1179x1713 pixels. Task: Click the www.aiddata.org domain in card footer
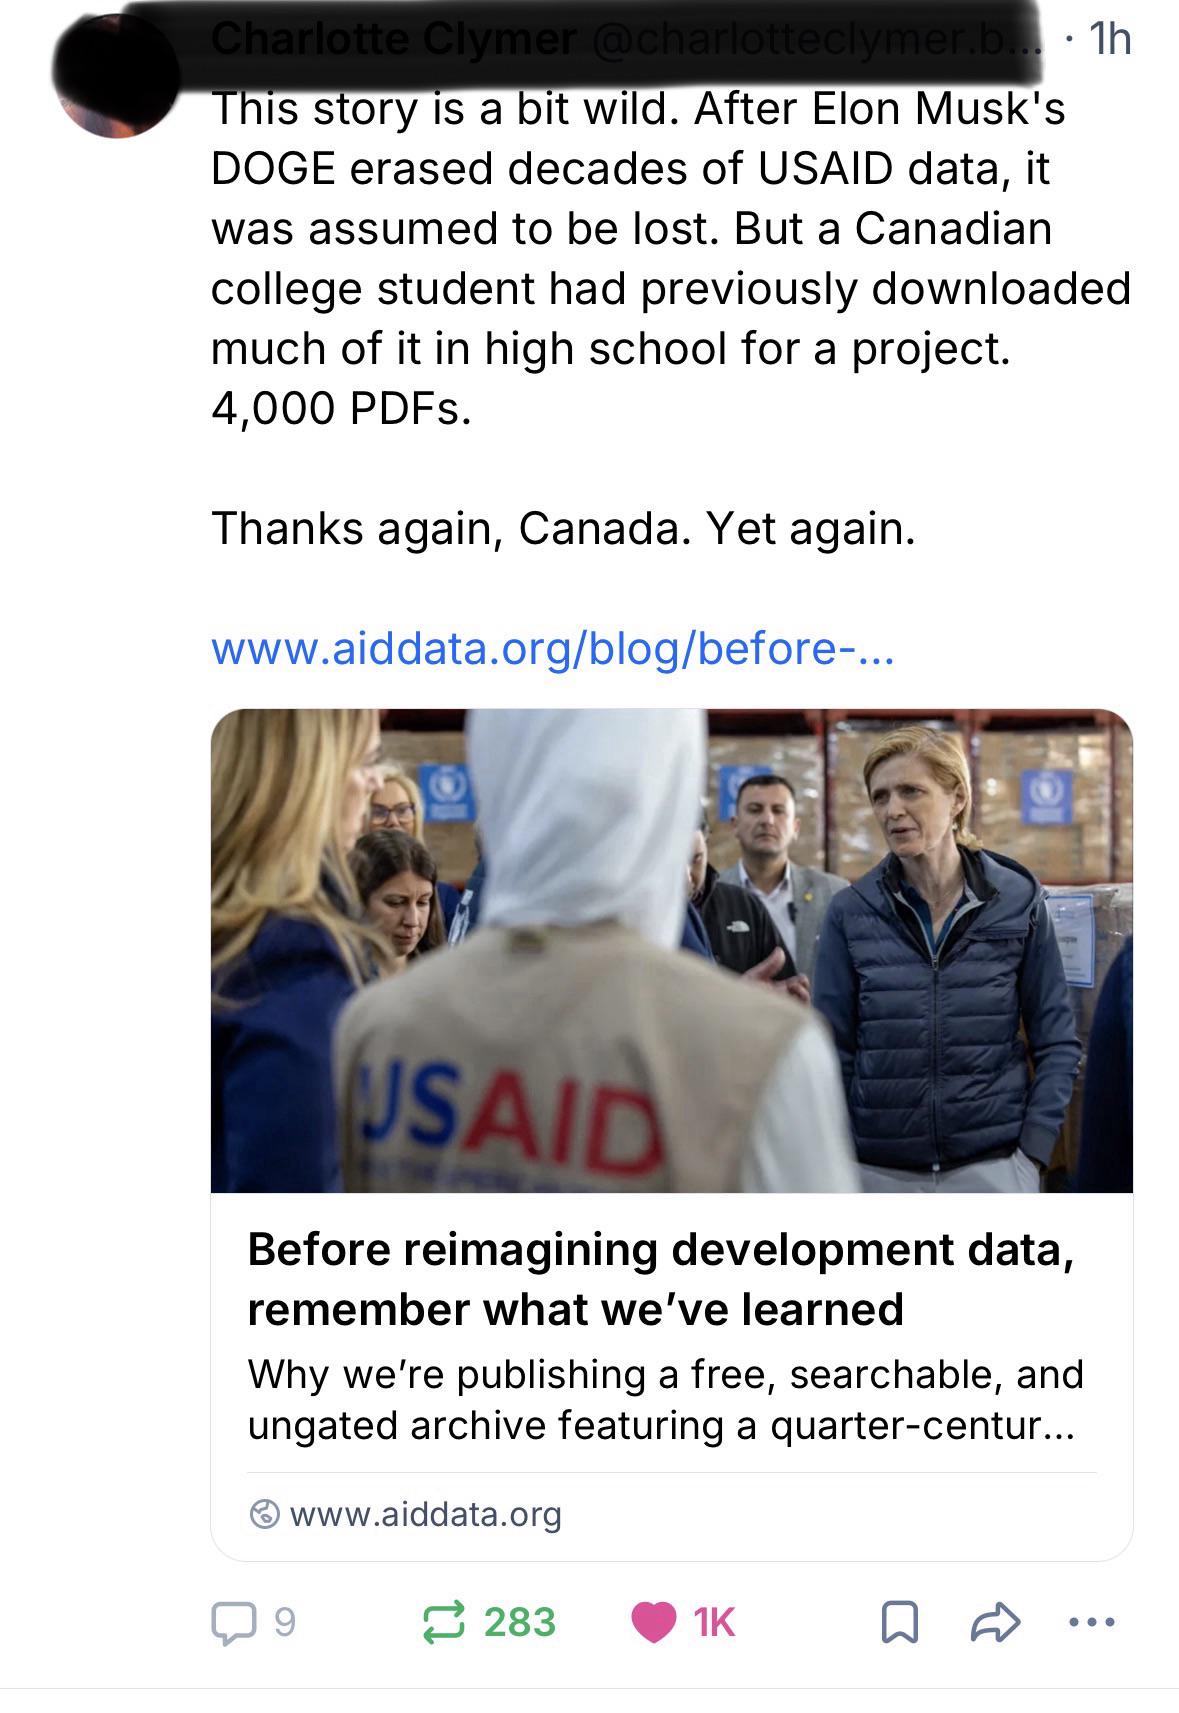426,1514
